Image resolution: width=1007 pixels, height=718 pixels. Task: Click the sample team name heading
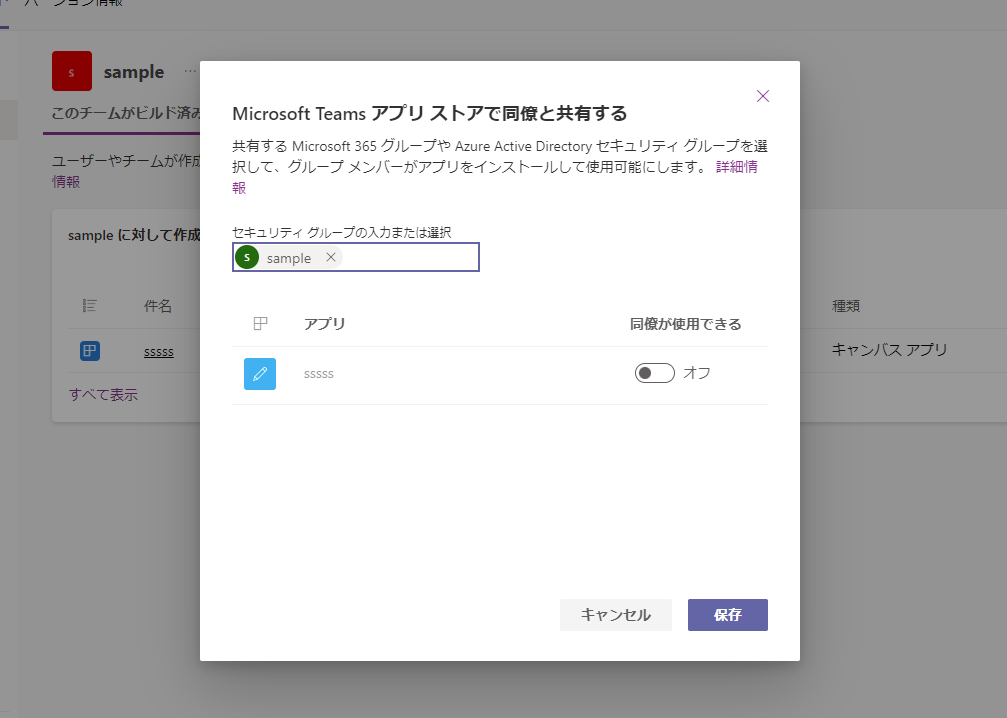(x=134, y=72)
